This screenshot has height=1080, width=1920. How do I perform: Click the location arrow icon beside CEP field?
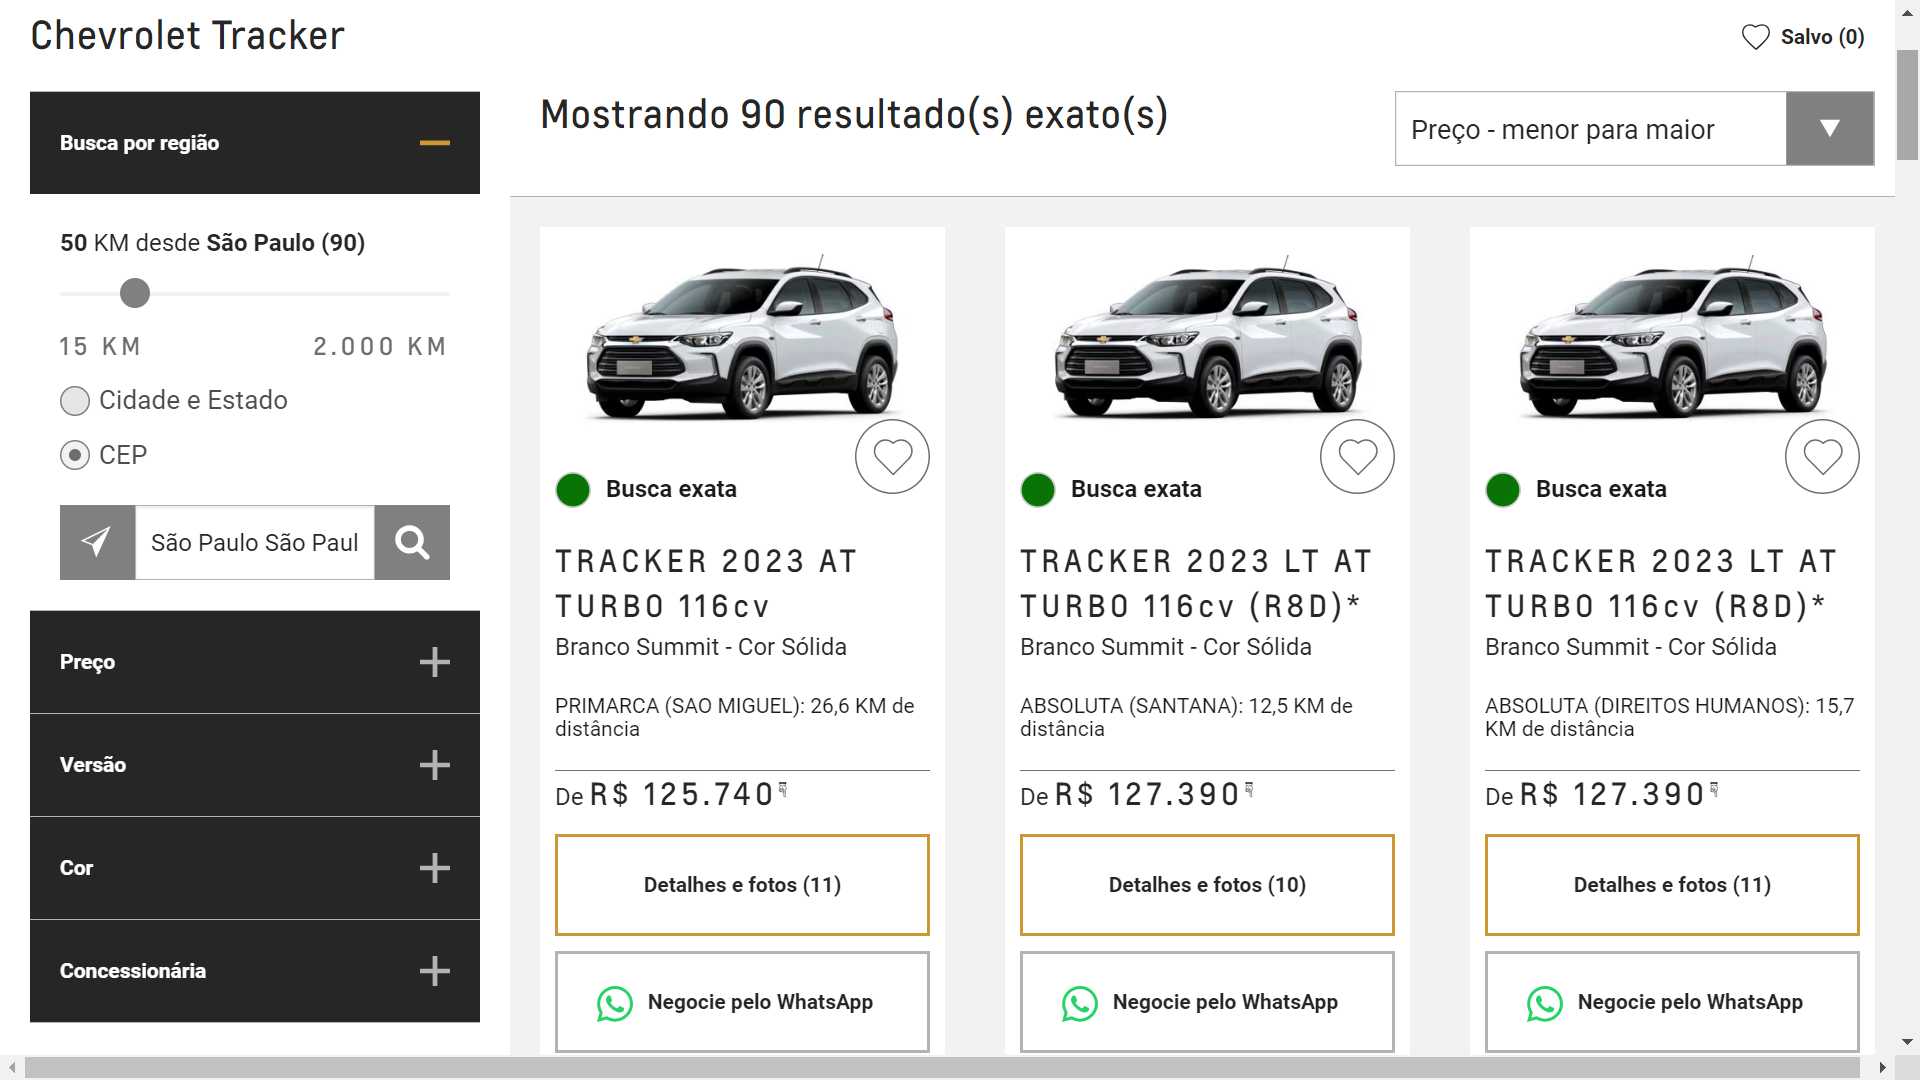pyautogui.click(x=97, y=542)
